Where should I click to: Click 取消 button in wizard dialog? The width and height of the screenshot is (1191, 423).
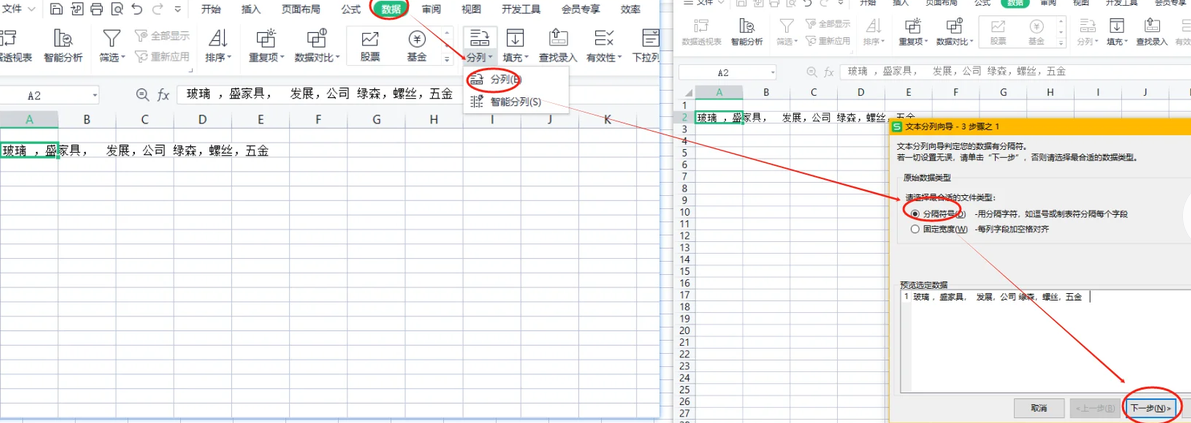point(1039,409)
